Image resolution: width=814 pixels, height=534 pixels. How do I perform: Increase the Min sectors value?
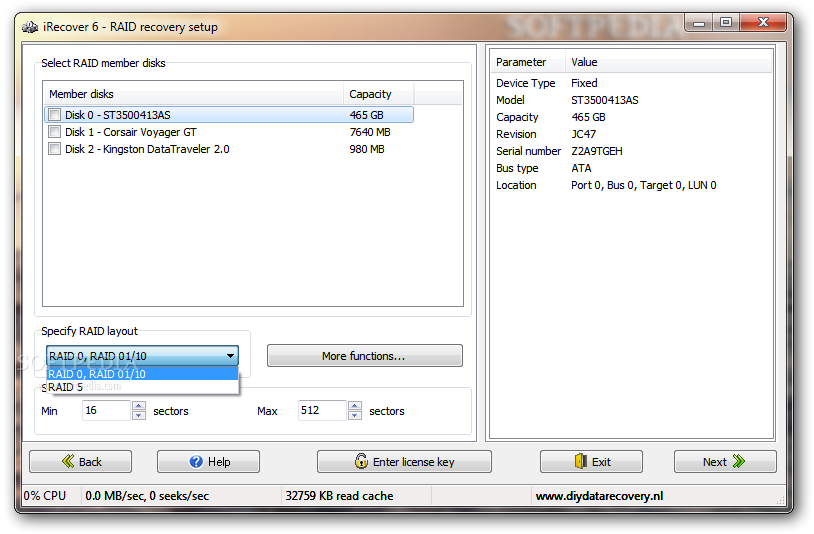[x=139, y=406]
